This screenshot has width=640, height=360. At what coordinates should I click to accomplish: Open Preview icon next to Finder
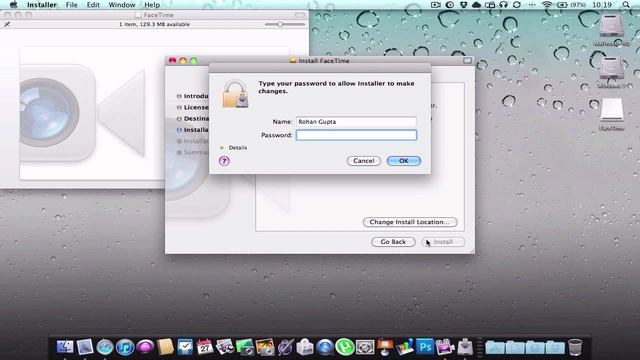click(x=85, y=347)
